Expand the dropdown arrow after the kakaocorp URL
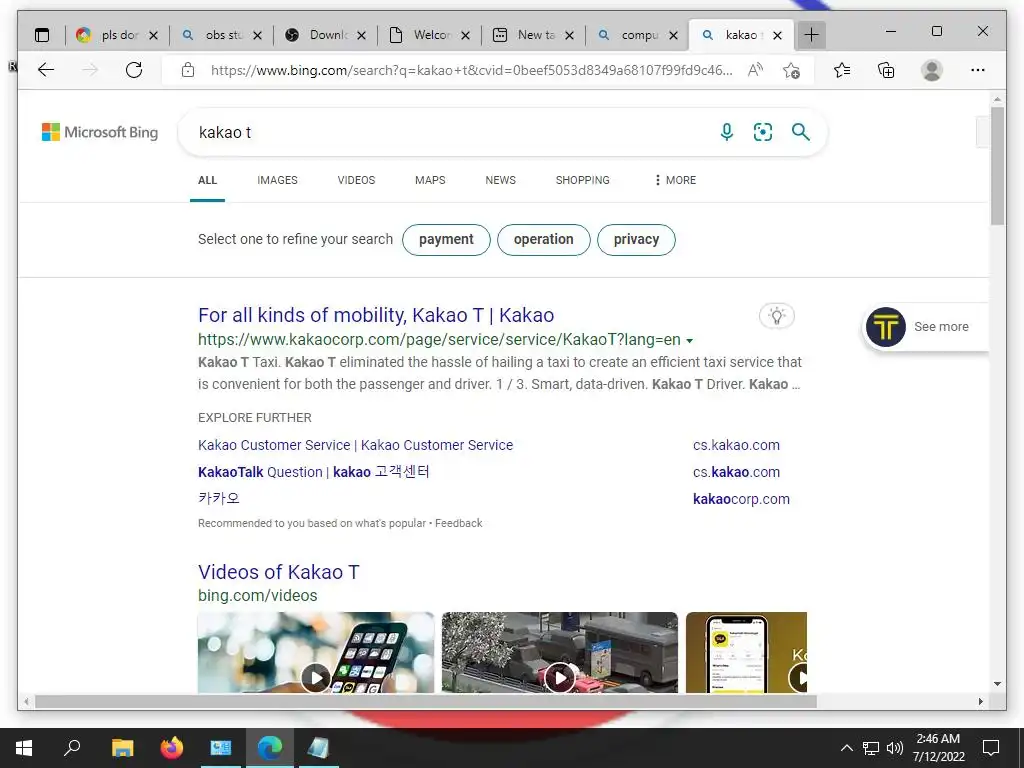1024x768 pixels. pos(690,341)
